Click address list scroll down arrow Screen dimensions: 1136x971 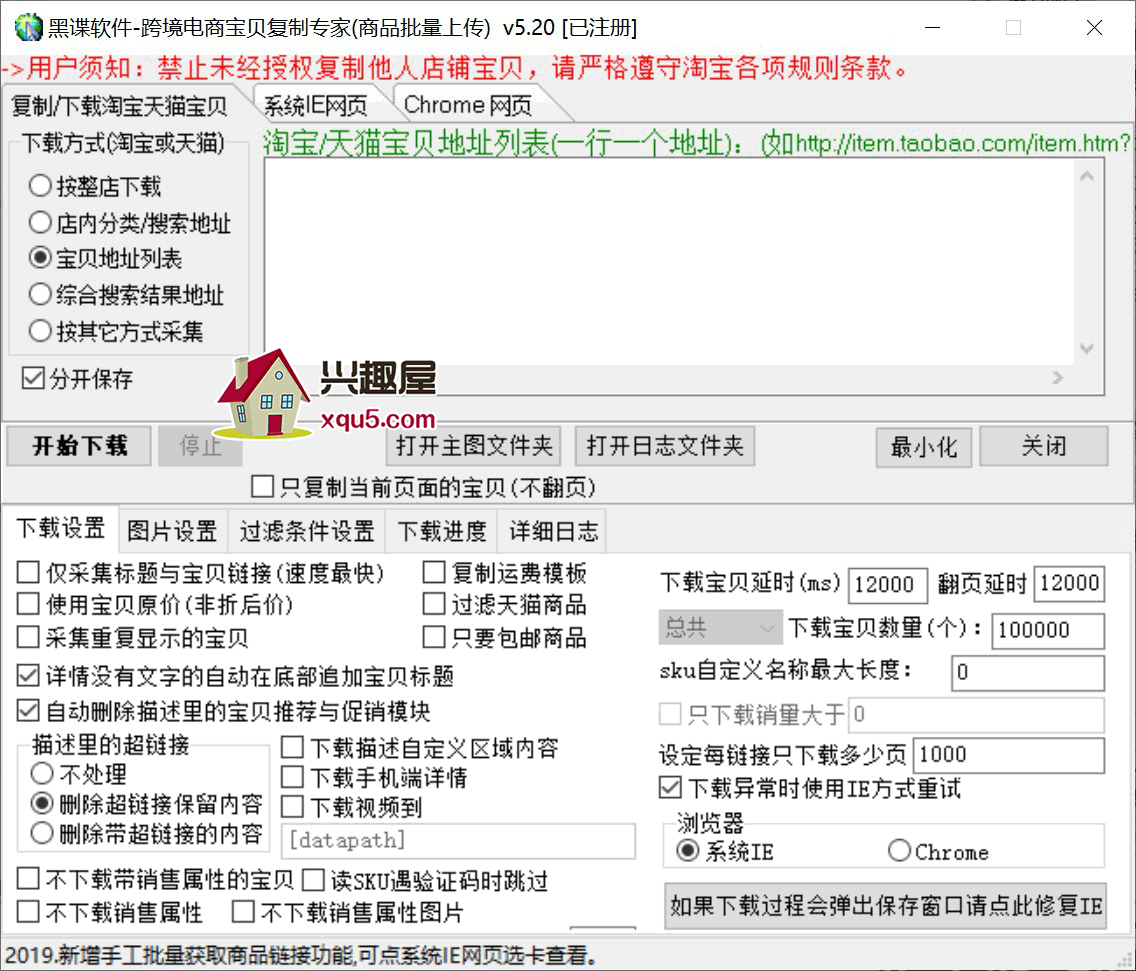click(1087, 349)
